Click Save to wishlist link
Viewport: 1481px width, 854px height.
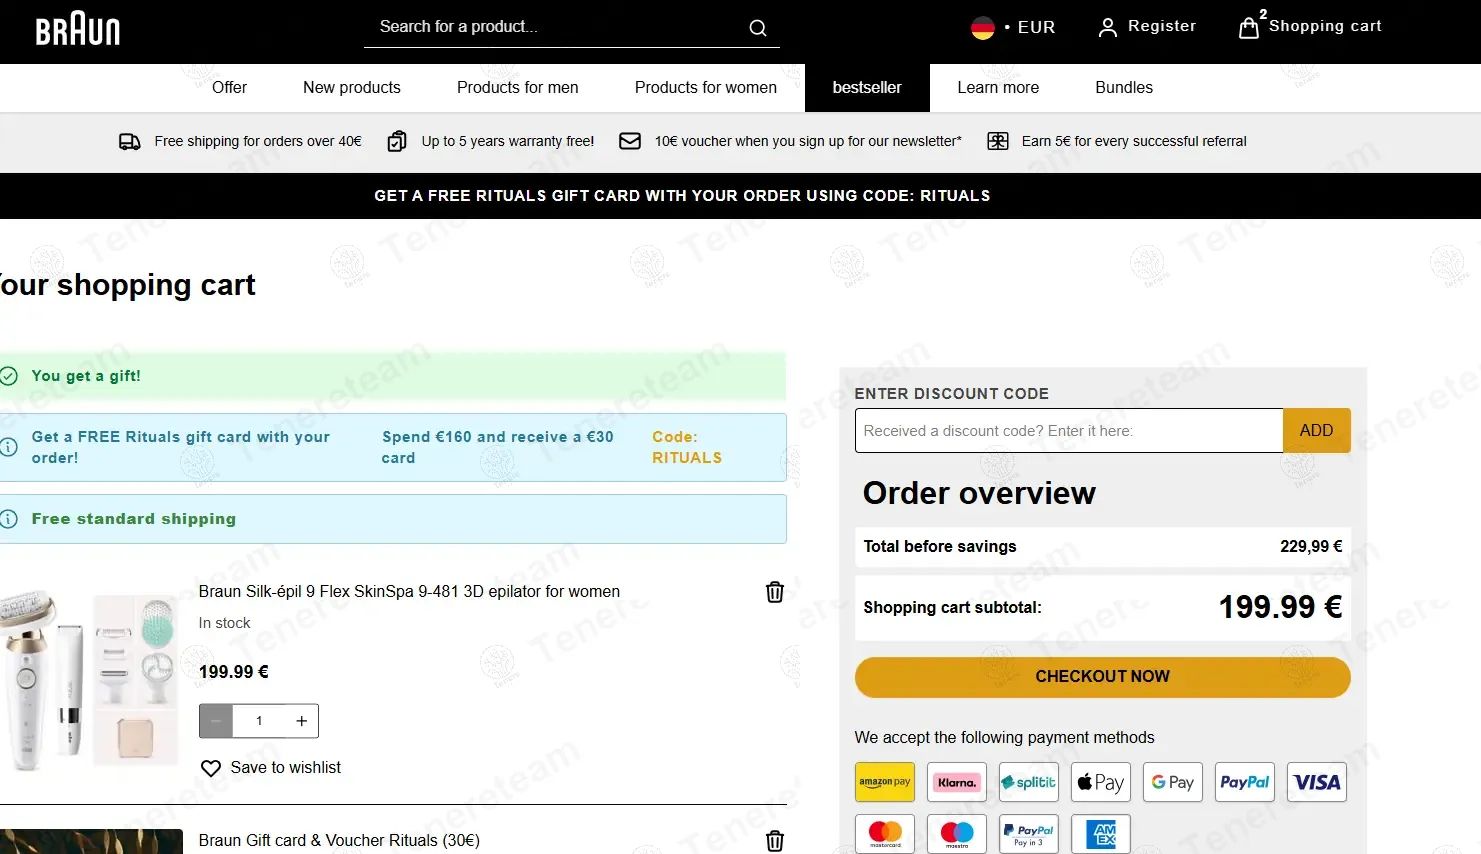click(285, 768)
